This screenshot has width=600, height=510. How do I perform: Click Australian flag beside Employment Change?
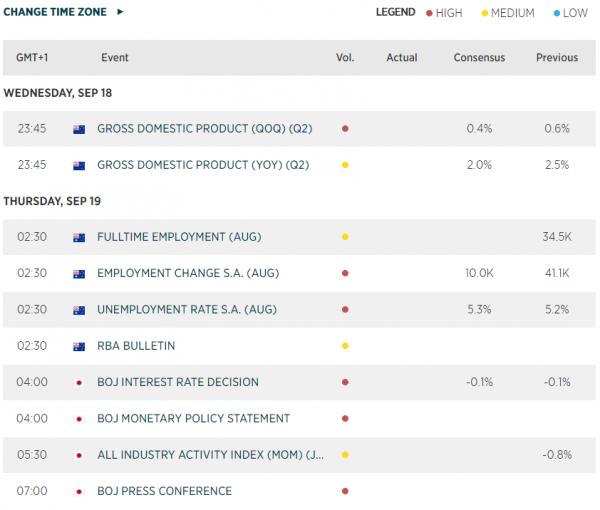click(79, 274)
